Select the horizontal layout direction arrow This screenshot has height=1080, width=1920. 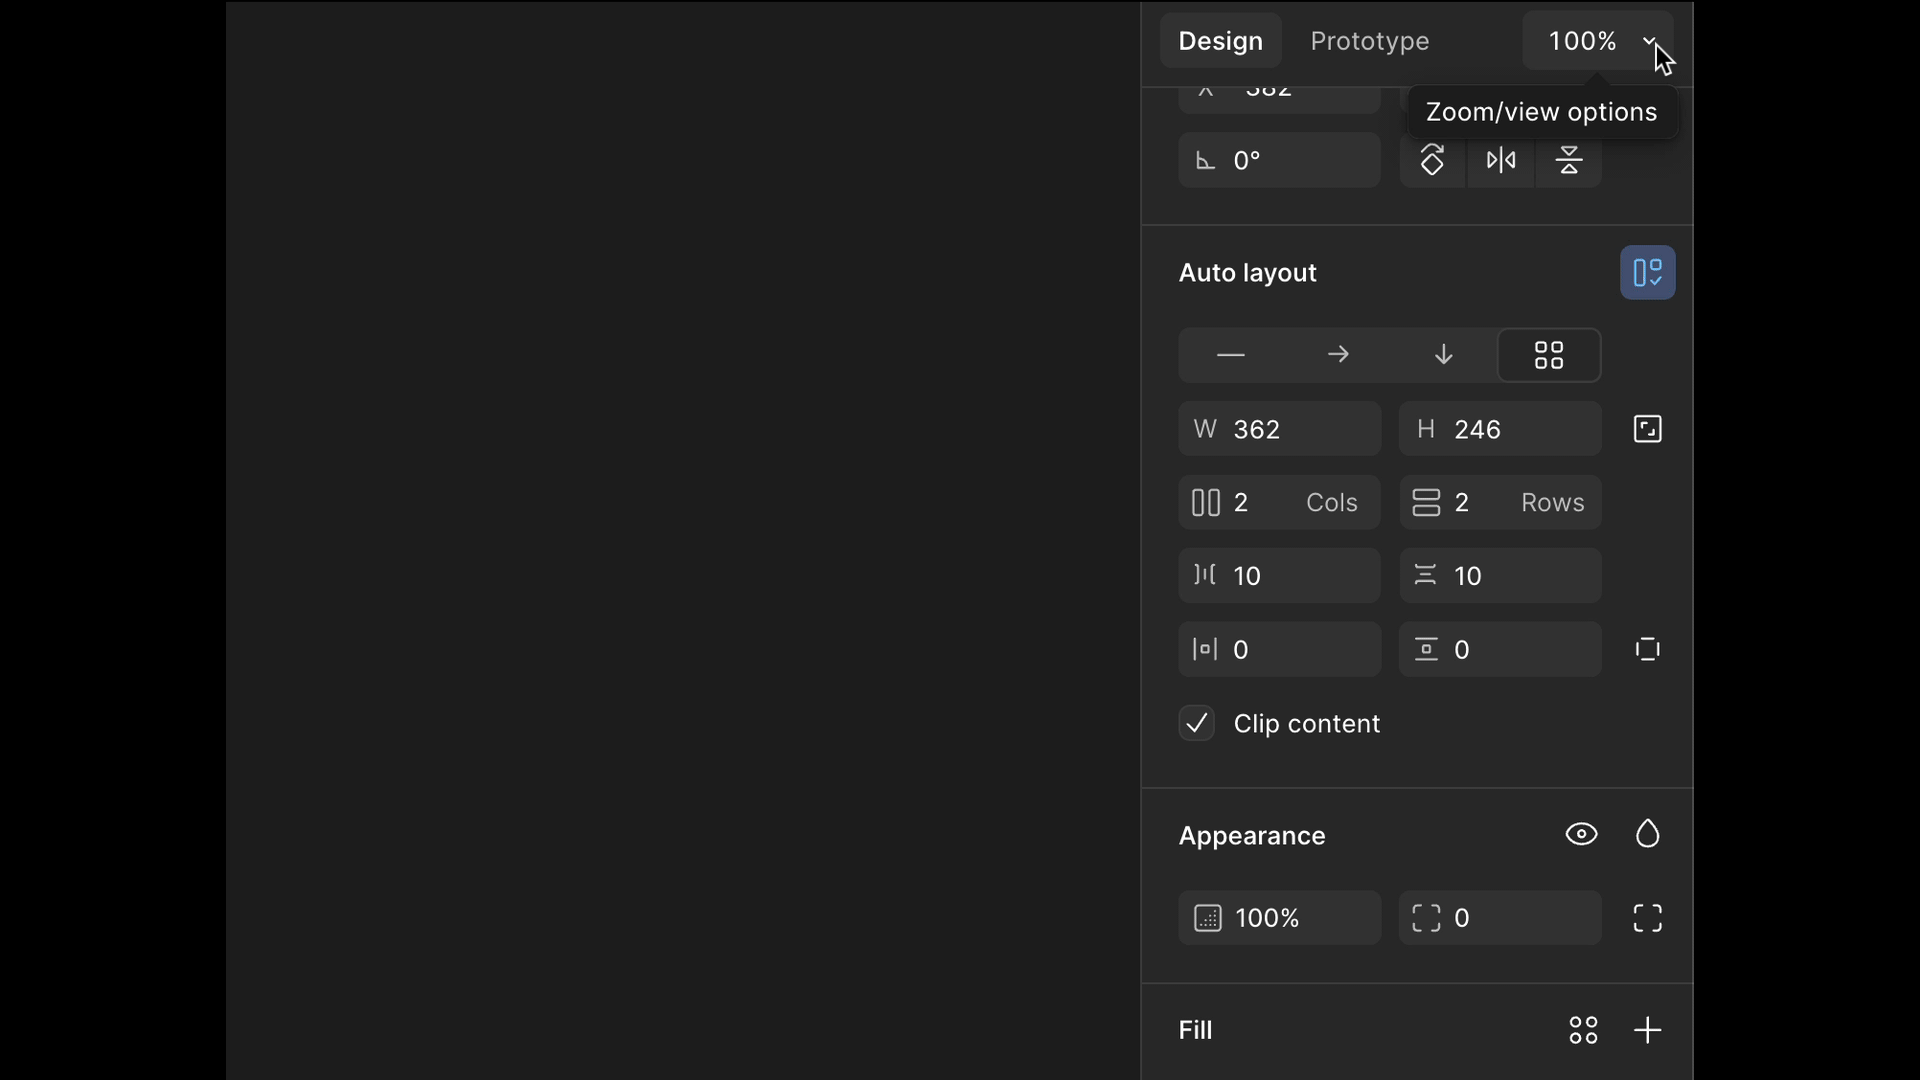click(x=1337, y=355)
